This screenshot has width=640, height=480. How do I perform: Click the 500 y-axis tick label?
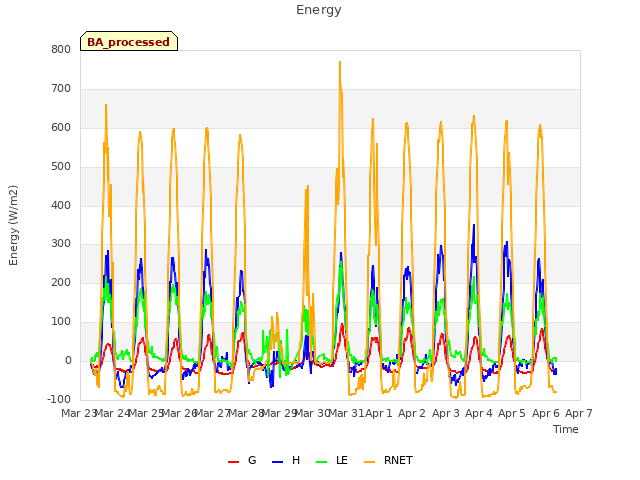[x=61, y=167]
